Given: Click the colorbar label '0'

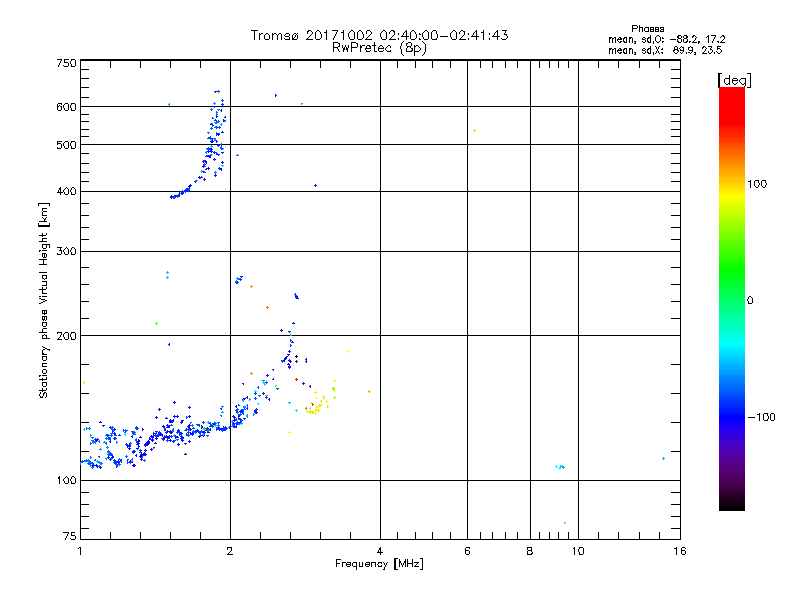Looking at the screenshot, I should [x=750, y=301].
